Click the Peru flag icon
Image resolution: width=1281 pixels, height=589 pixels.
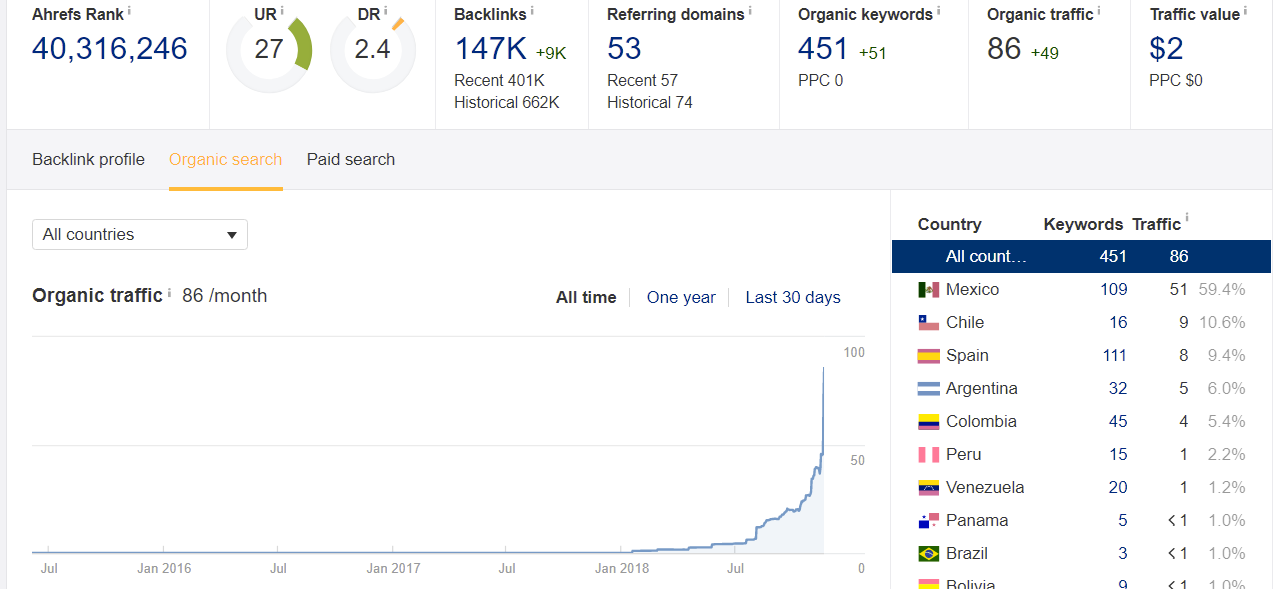929,454
